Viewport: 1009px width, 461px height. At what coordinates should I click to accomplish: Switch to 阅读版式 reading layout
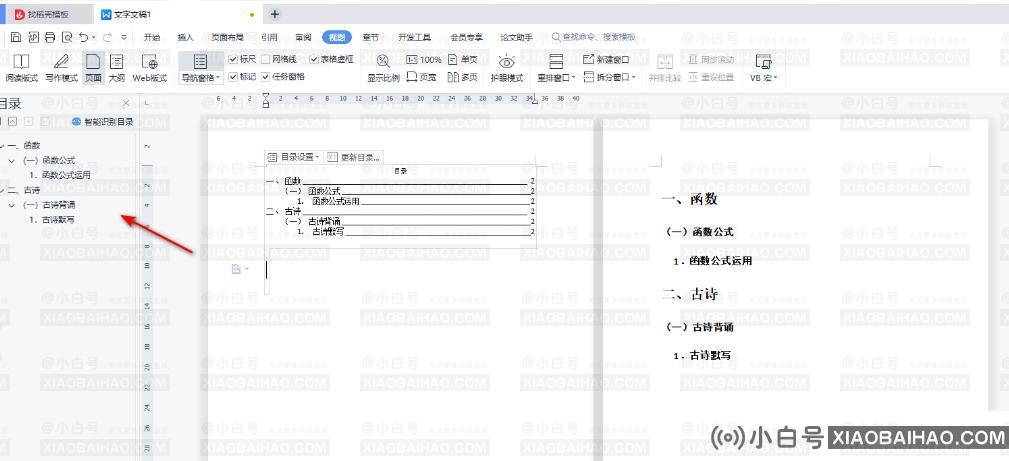click(x=21, y=69)
